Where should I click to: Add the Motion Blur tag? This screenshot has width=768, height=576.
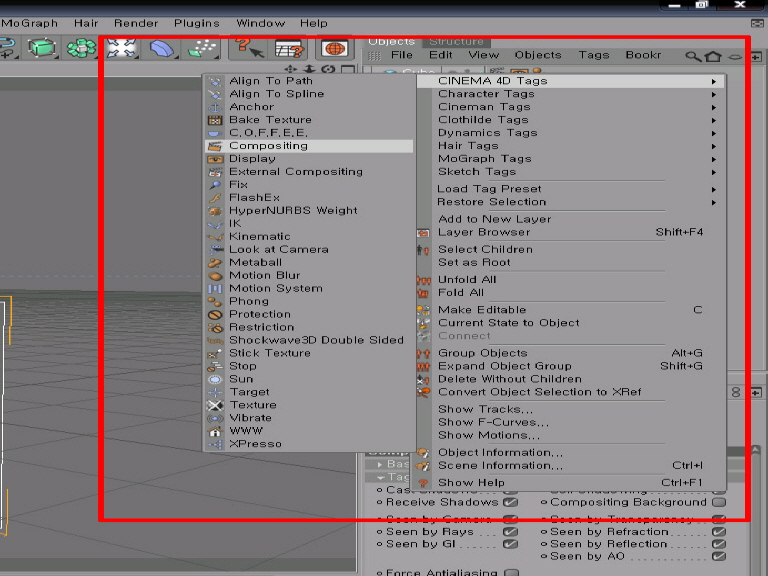pyautogui.click(x=309, y=275)
